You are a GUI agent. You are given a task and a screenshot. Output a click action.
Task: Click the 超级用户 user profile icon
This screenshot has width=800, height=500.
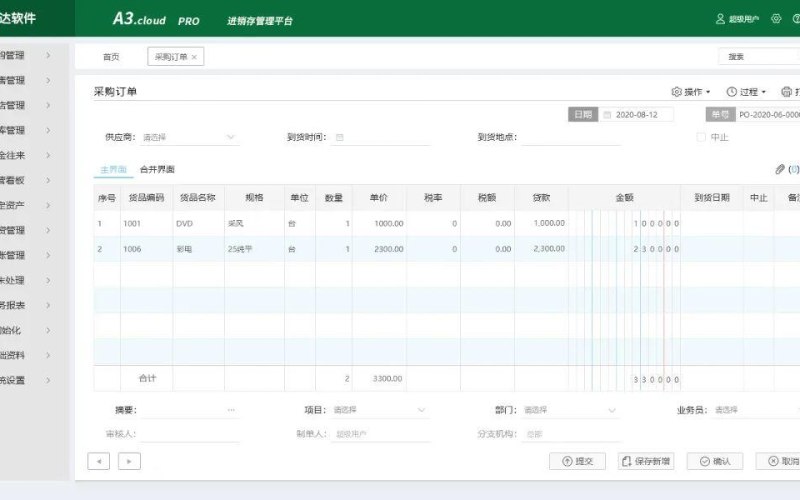pos(720,19)
